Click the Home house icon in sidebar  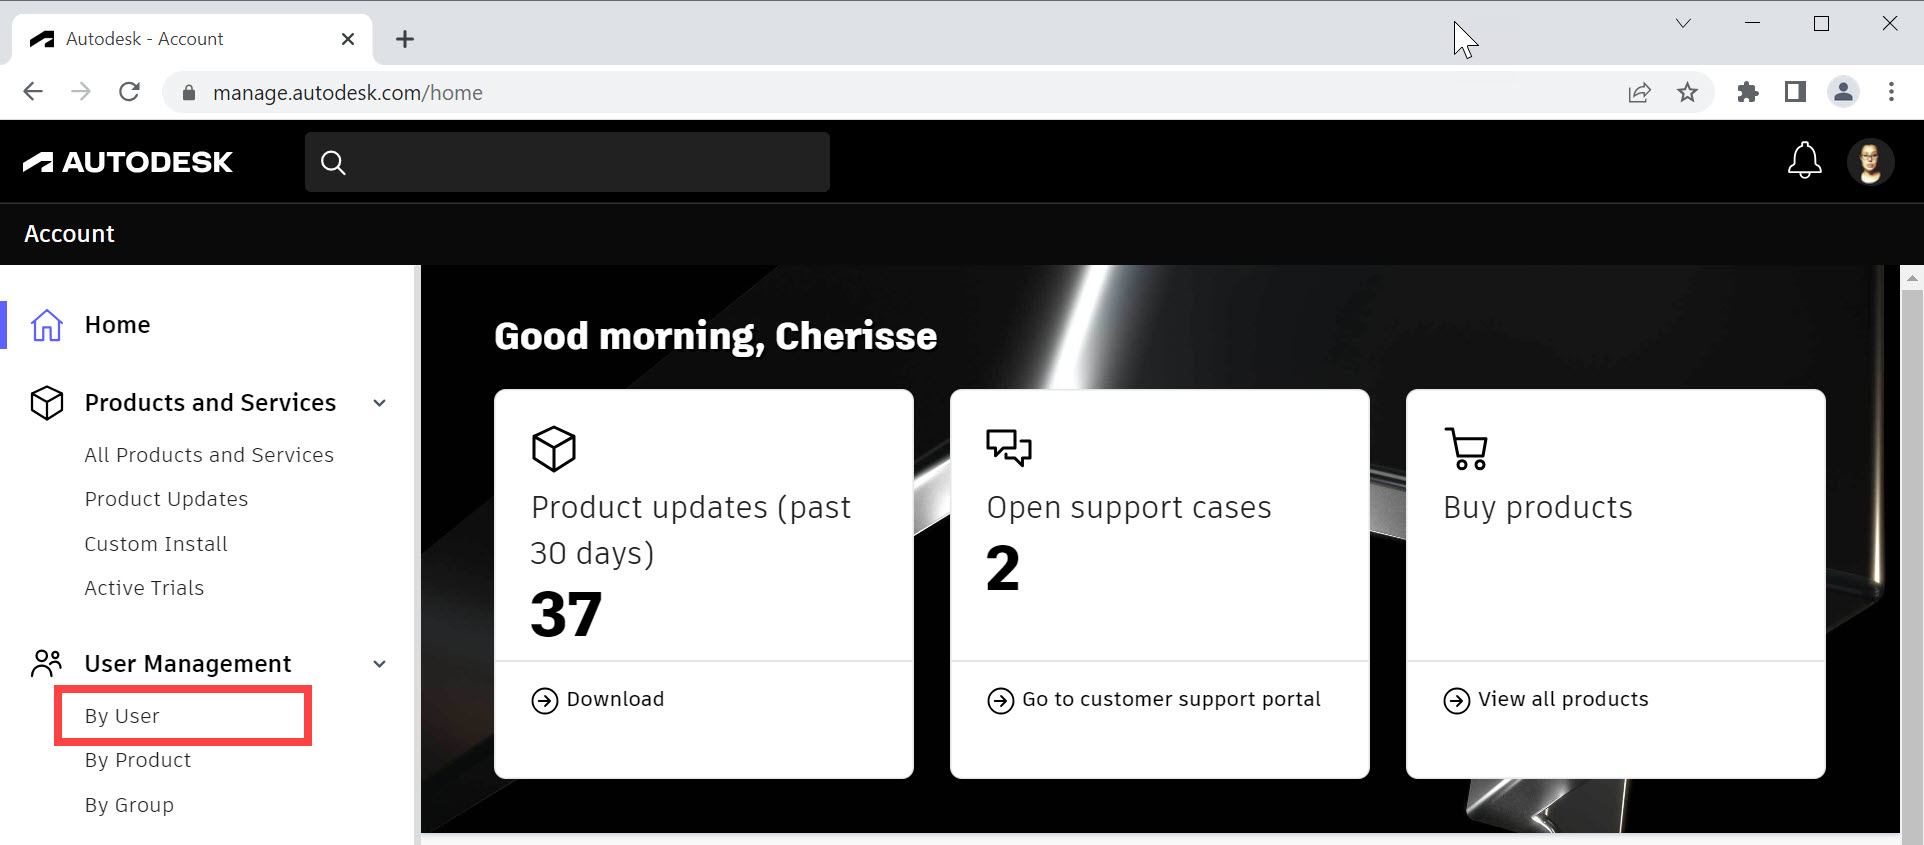pyautogui.click(x=47, y=325)
